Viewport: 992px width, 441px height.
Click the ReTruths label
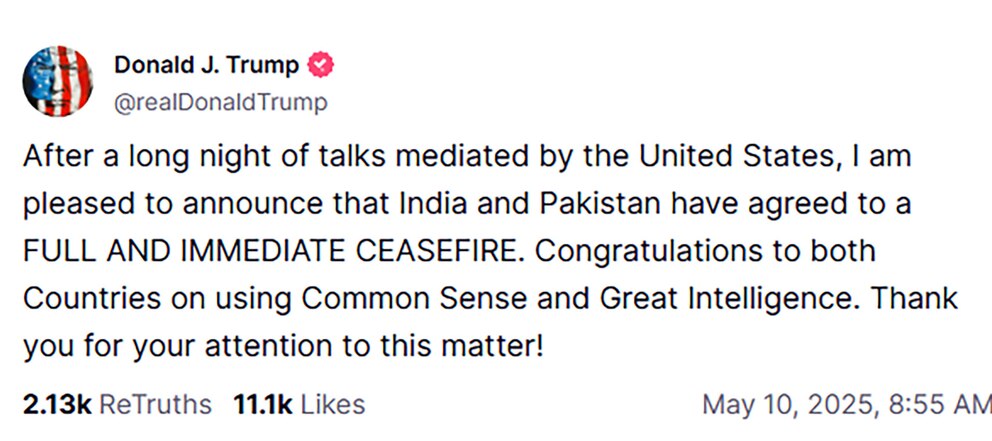[156, 404]
